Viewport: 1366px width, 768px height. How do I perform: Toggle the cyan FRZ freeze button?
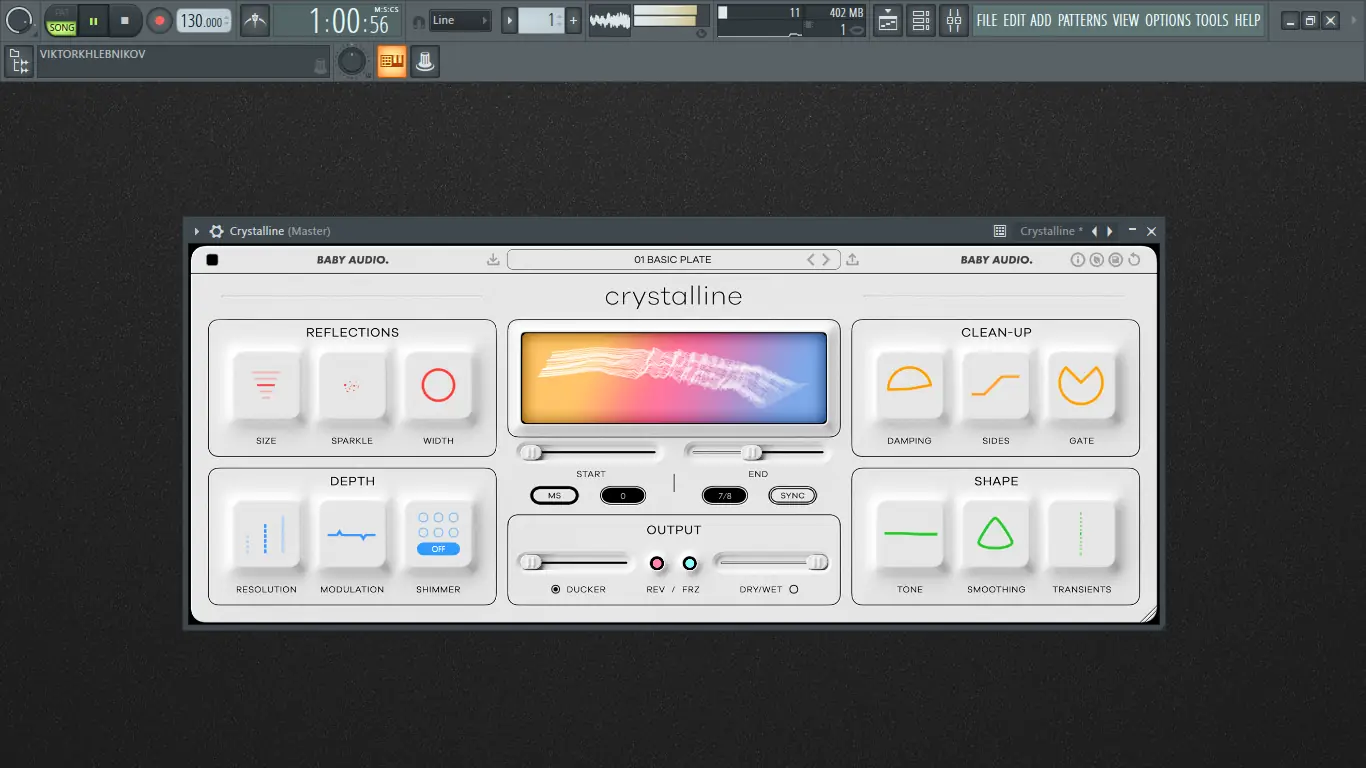click(690, 563)
